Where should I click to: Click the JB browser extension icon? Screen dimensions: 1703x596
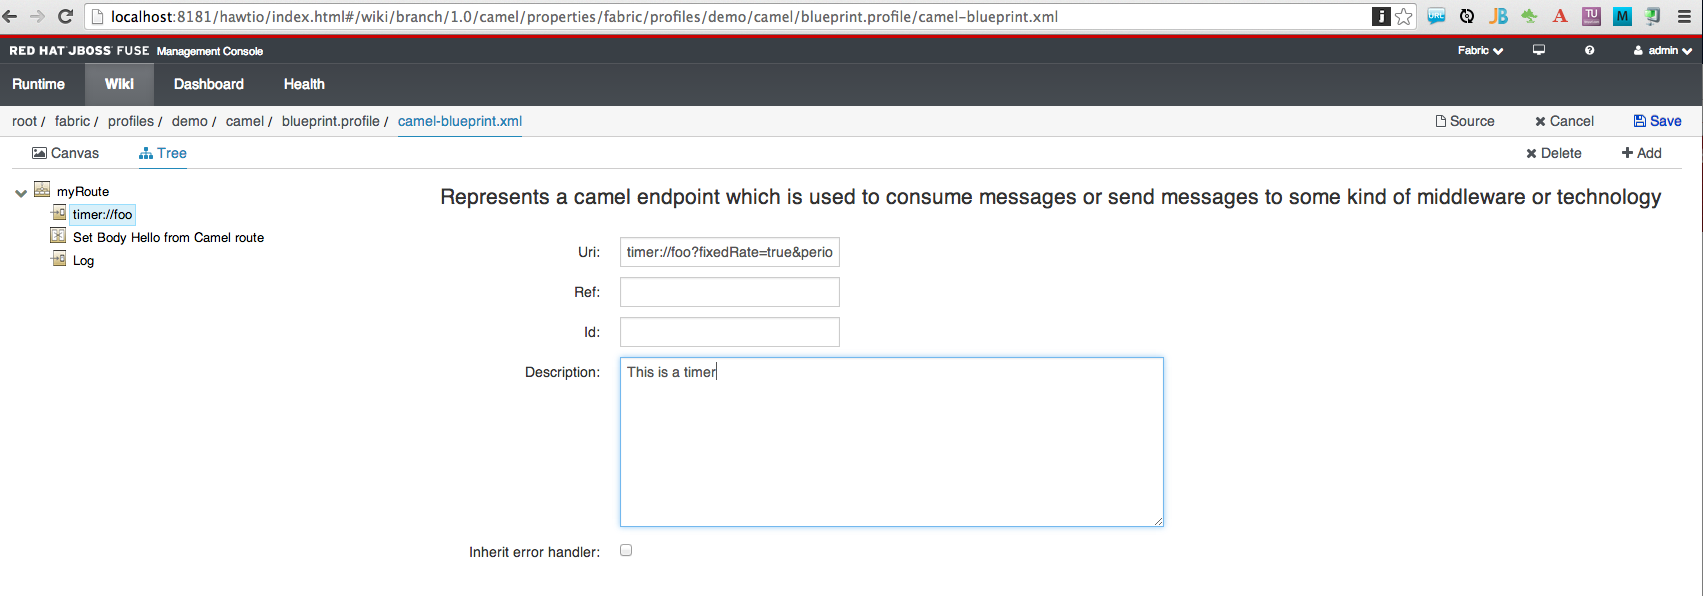point(1498,16)
